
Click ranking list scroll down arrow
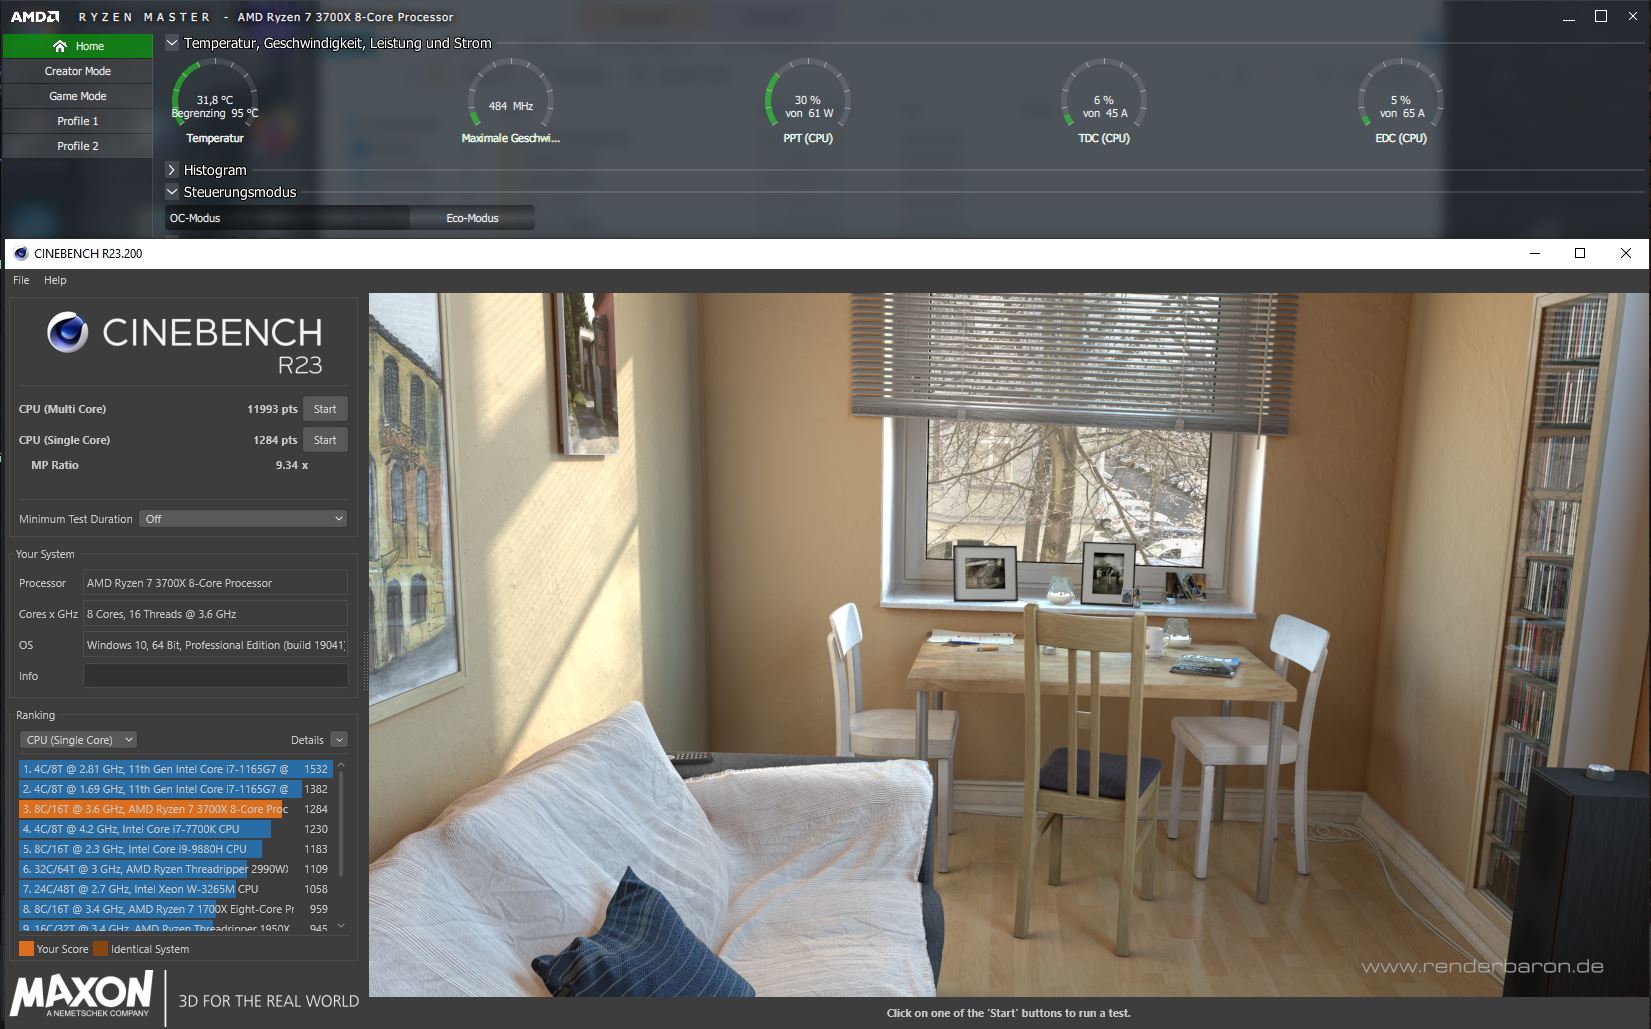pyautogui.click(x=341, y=926)
